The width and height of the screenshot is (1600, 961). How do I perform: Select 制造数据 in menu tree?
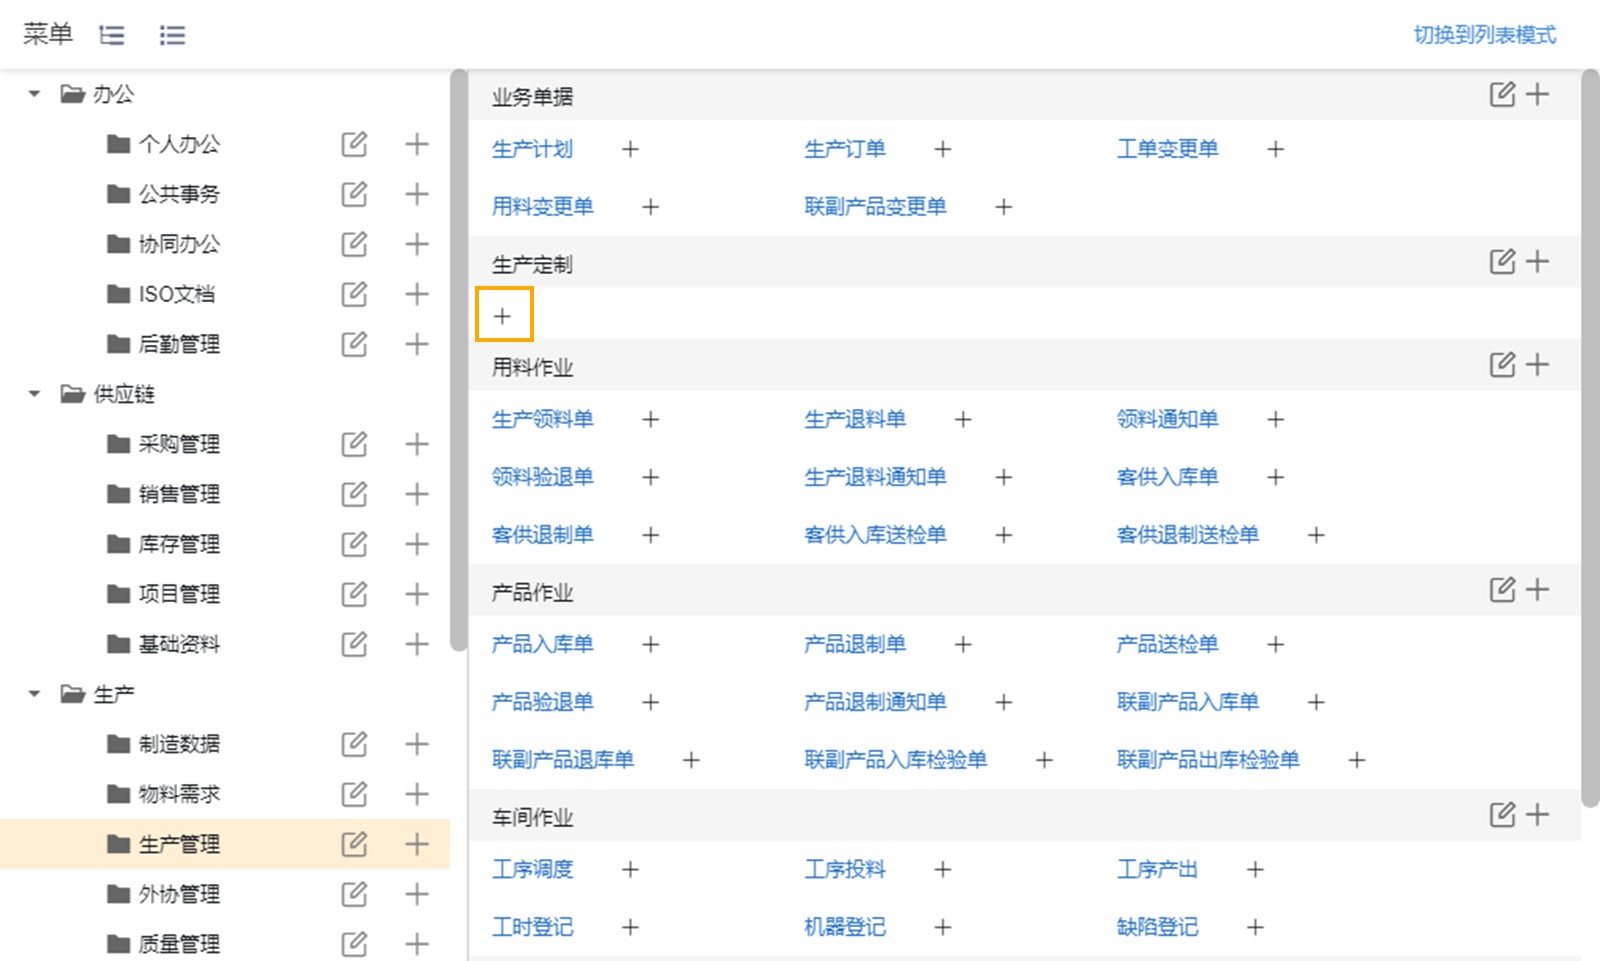point(179,744)
